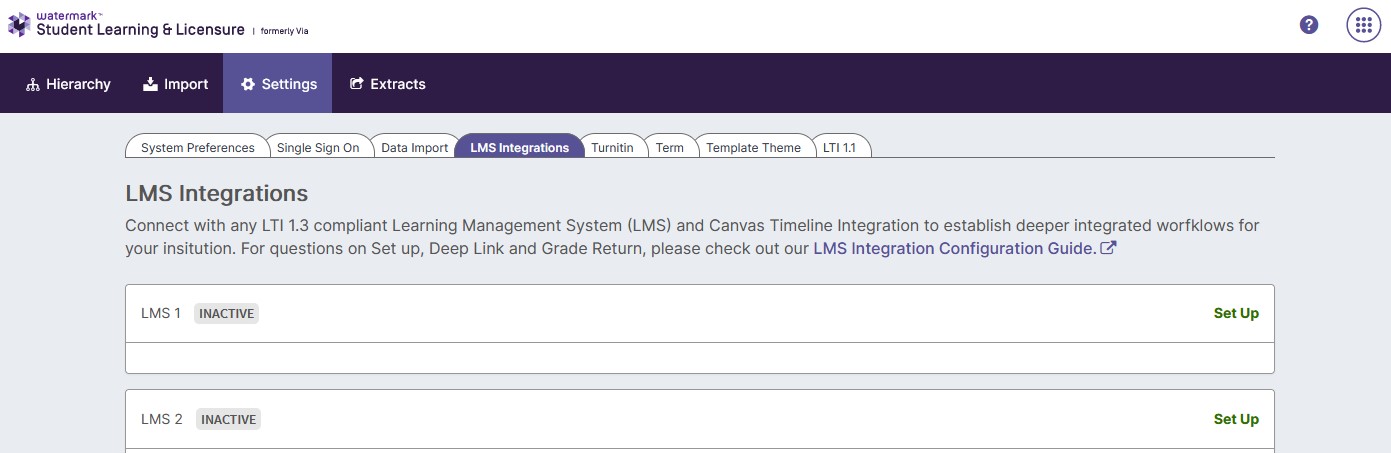Open the Turnitin tab
Image resolution: width=1391 pixels, height=453 pixels.
(x=612, y=147)
